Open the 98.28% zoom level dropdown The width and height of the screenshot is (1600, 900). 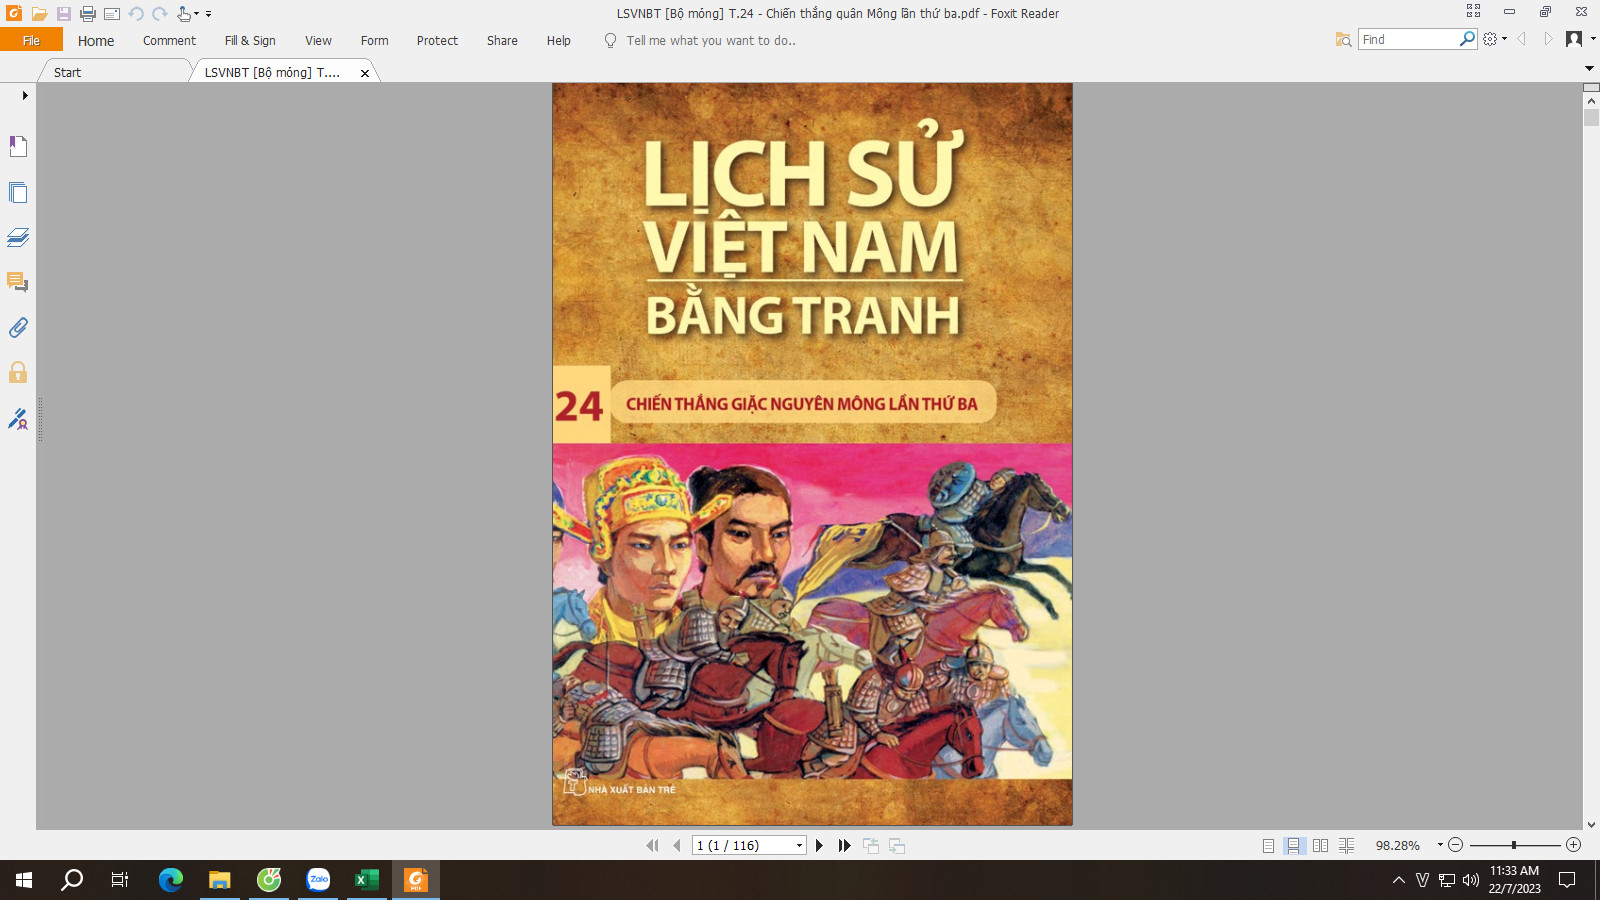click(1440, 845)
